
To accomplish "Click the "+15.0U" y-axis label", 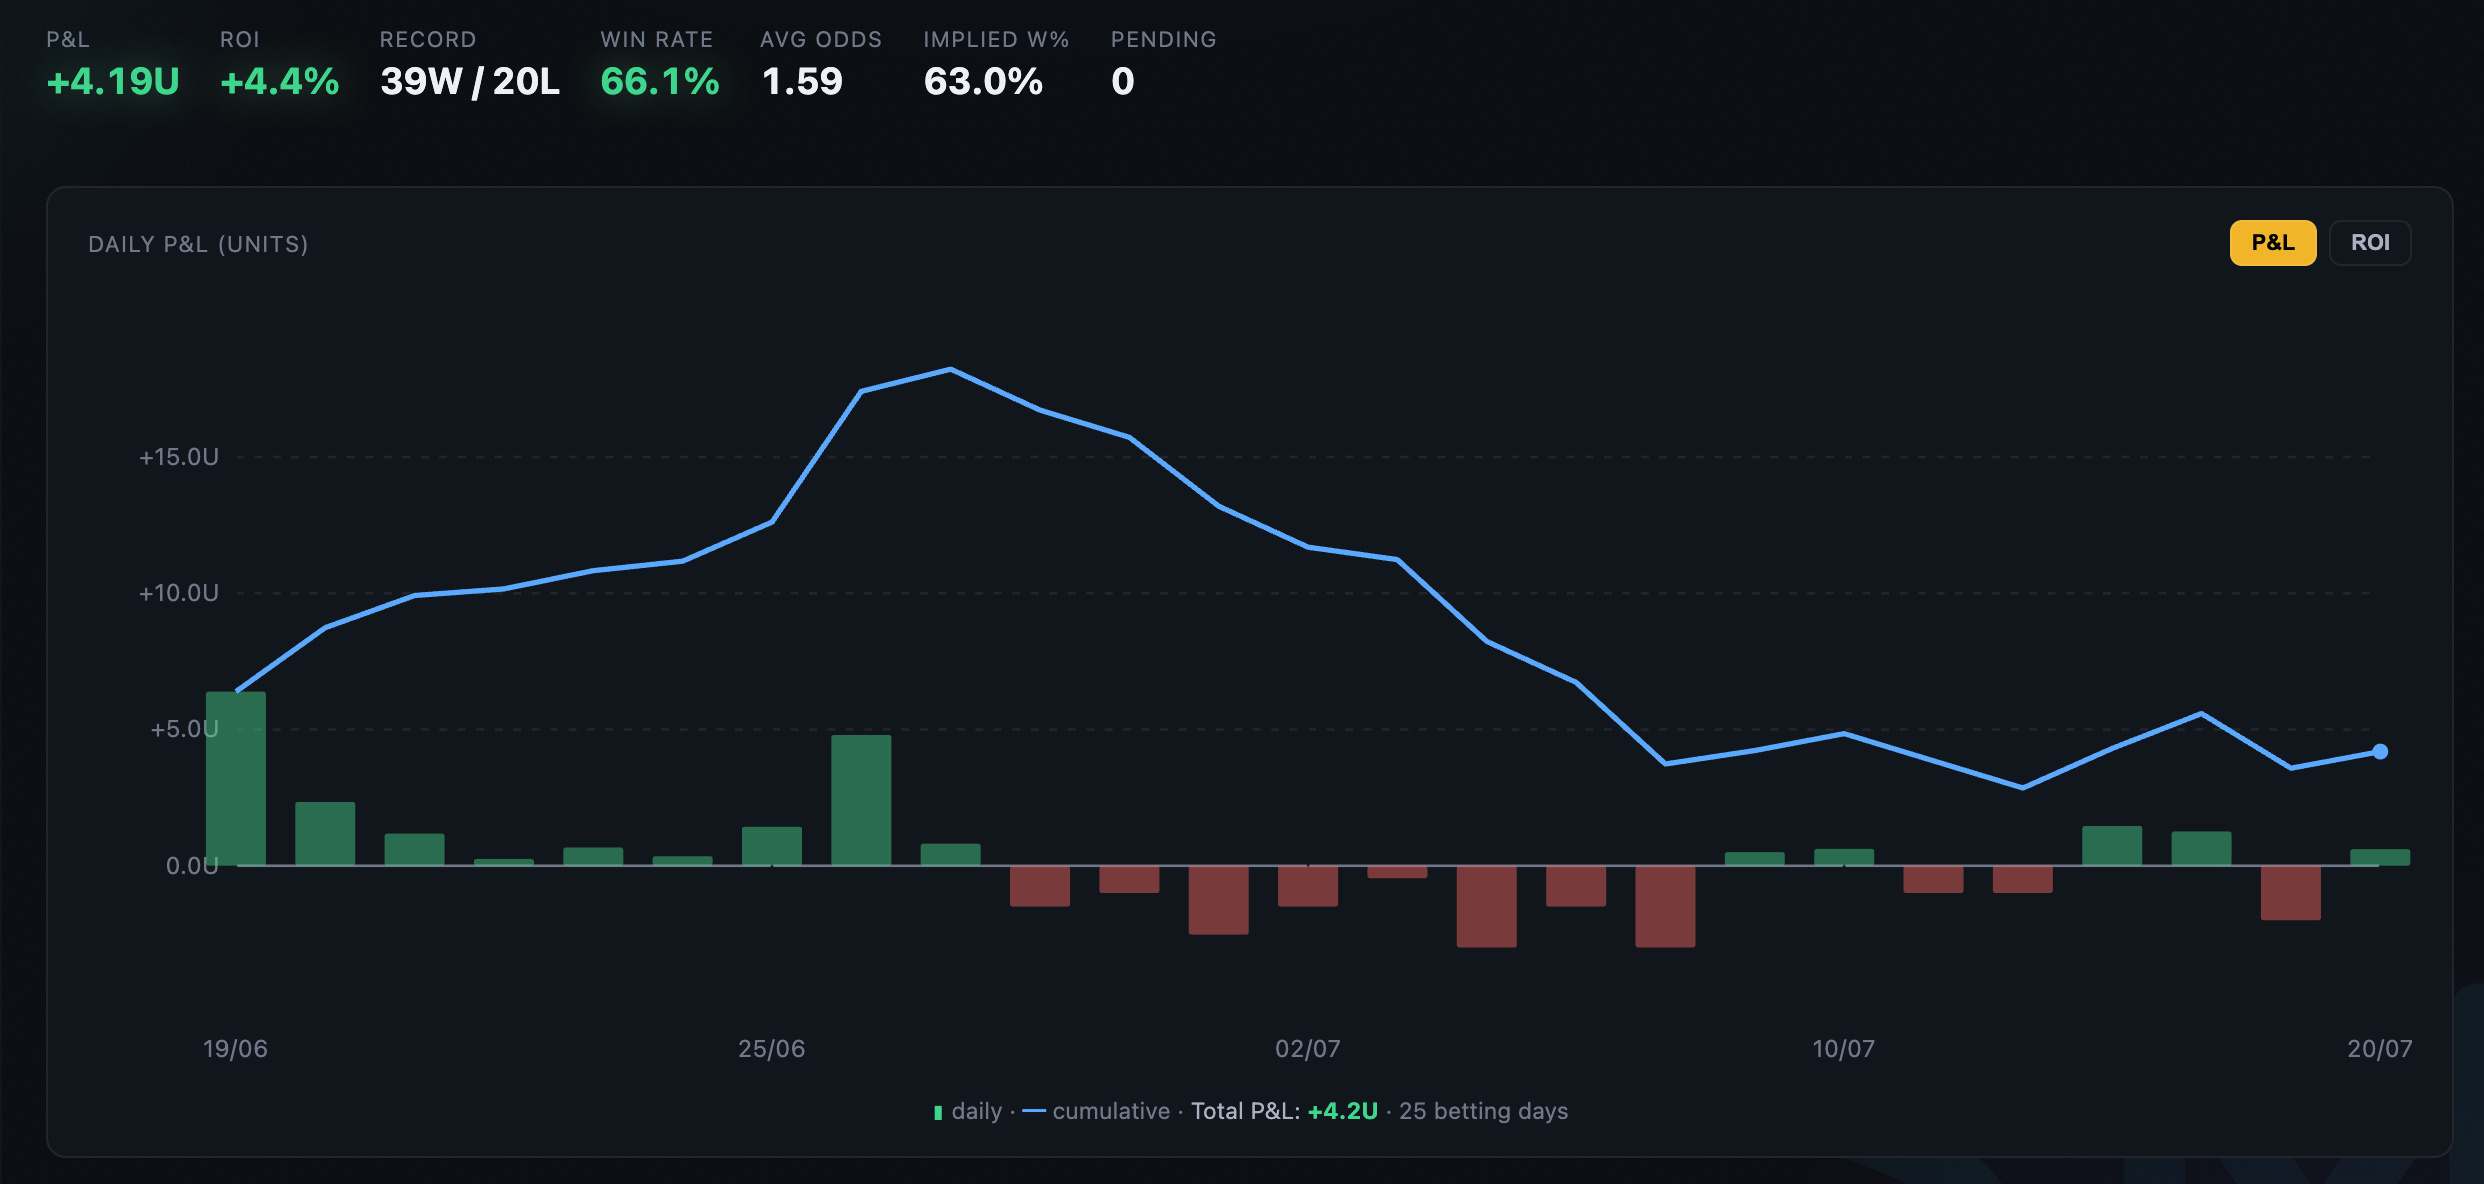I will (x=179, y=457).
